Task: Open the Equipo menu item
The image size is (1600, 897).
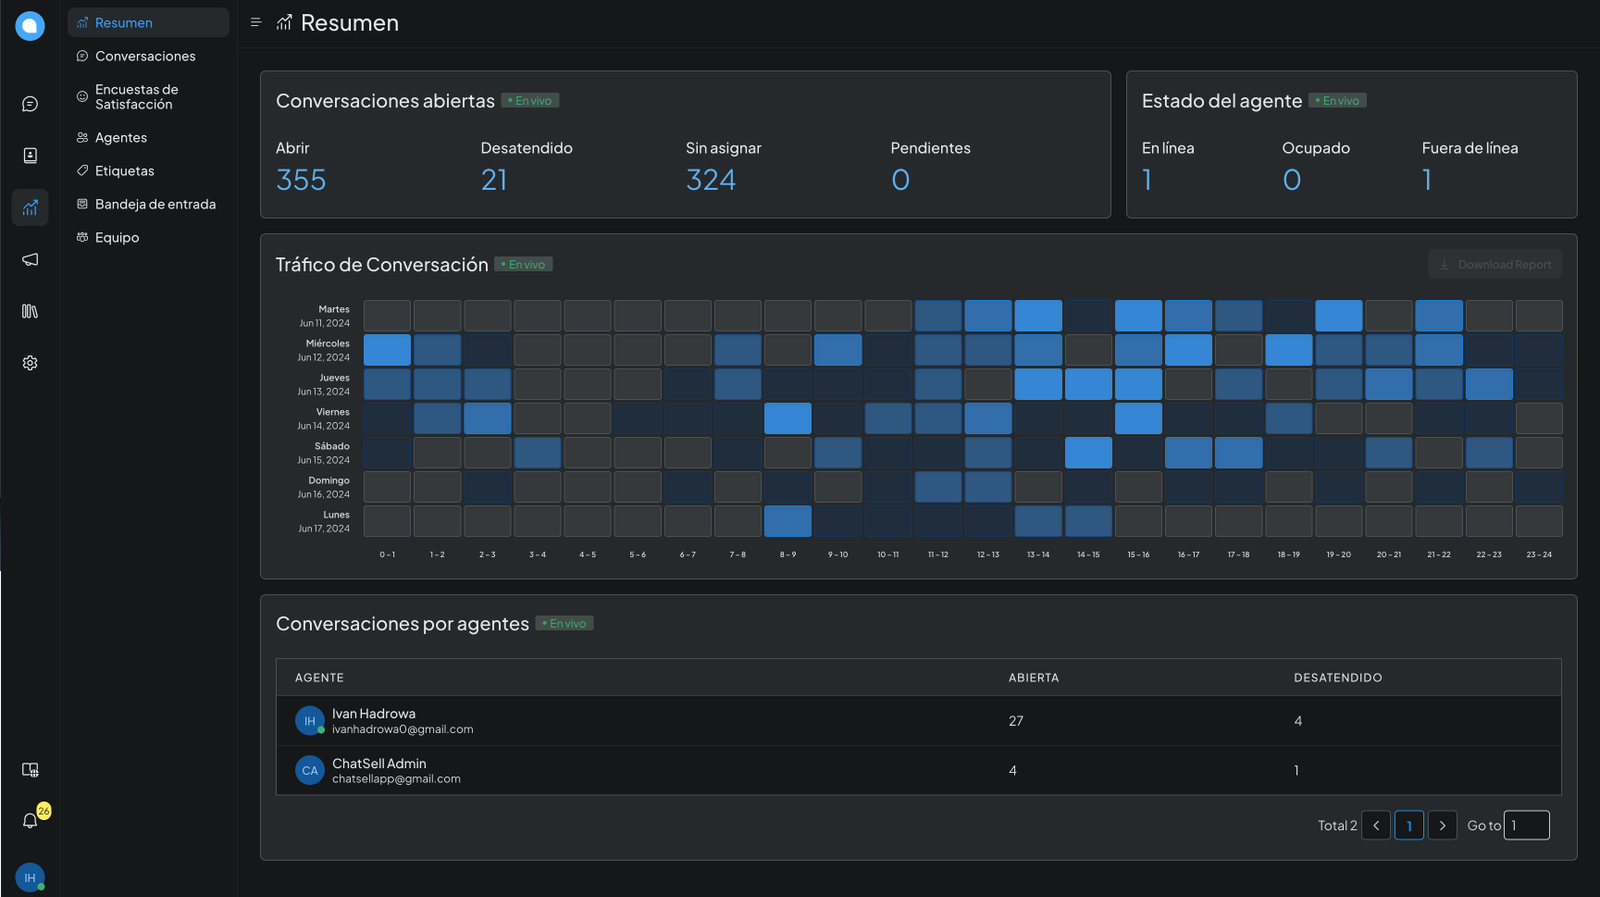Action: (x=148, y=237)
